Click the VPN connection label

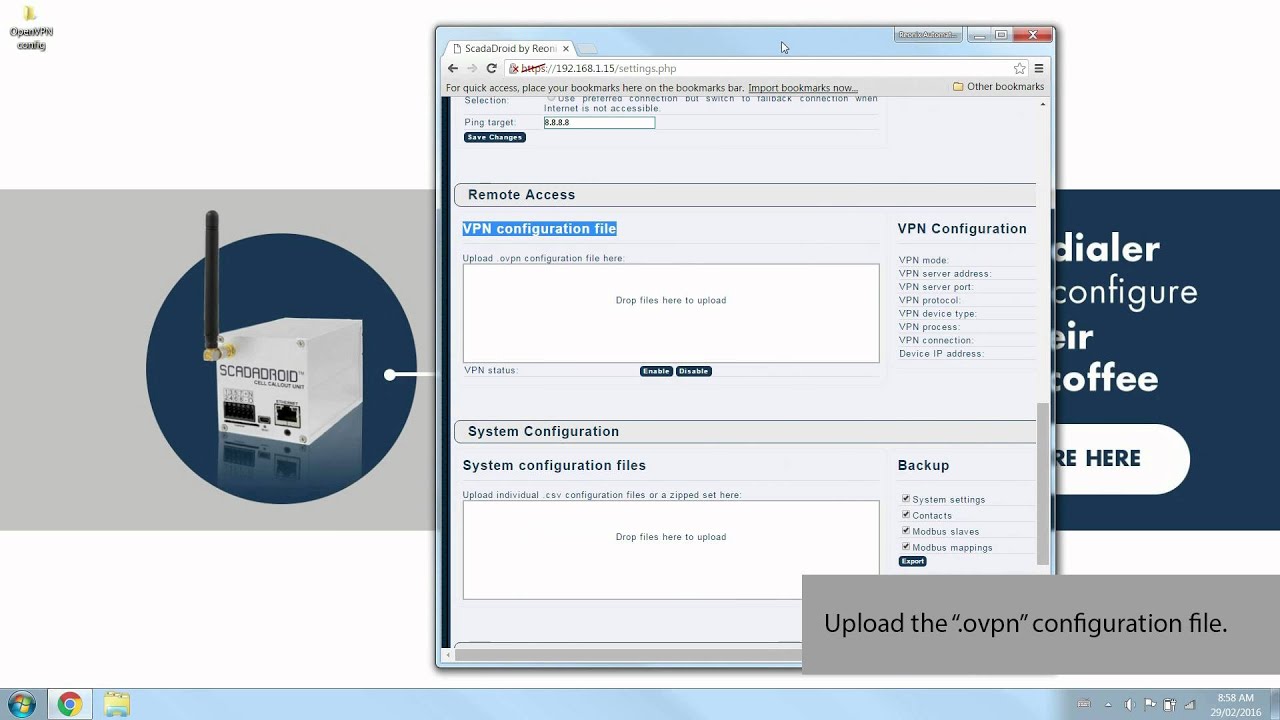[x=936, y=340]
